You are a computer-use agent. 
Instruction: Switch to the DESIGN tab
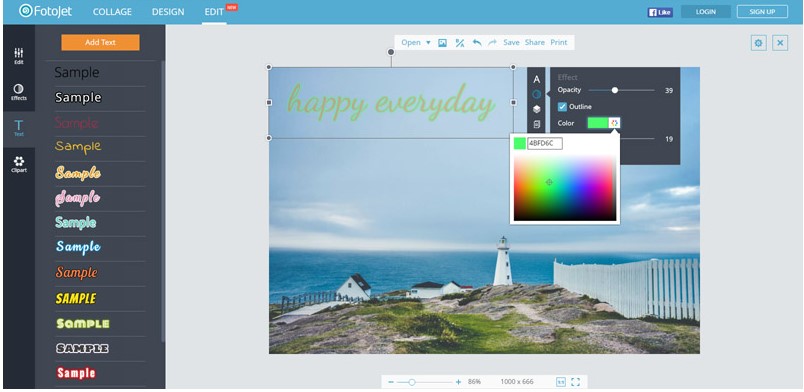pyautogui.click(x=168, y=12)
